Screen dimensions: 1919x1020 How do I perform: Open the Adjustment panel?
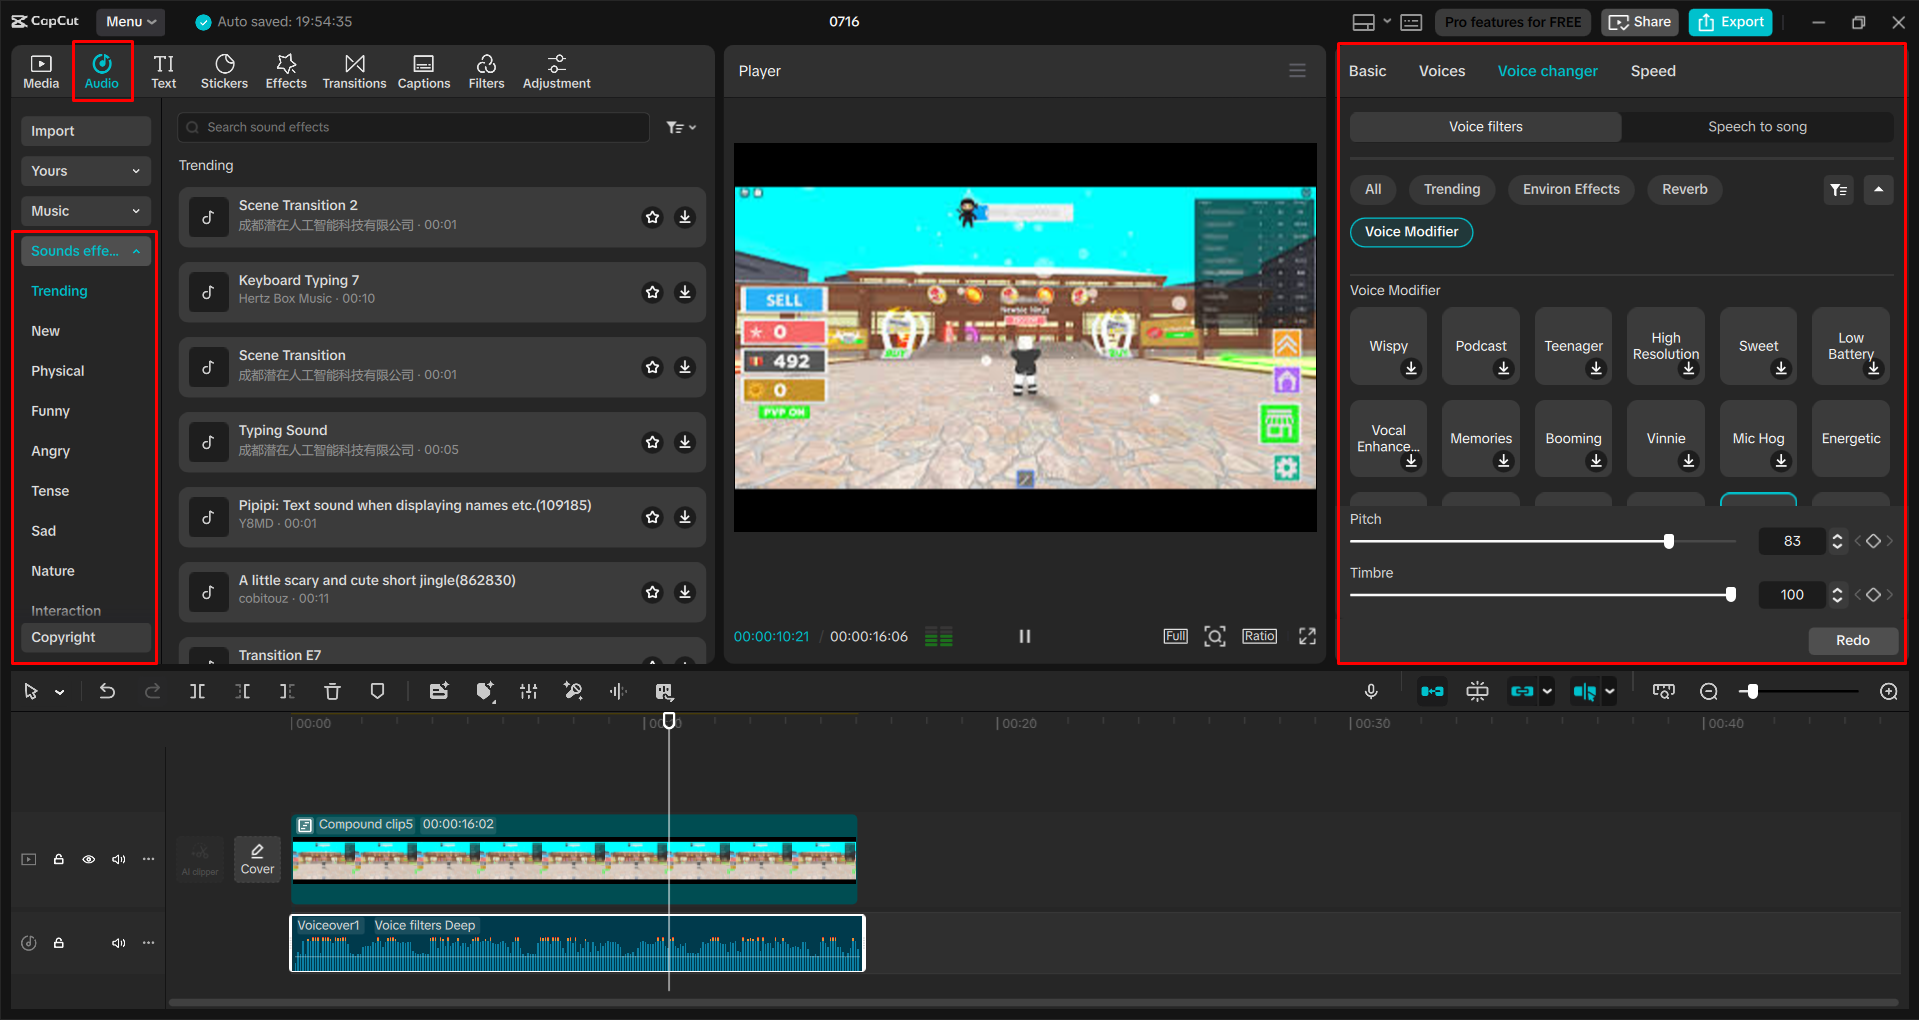tap(556, 71)
